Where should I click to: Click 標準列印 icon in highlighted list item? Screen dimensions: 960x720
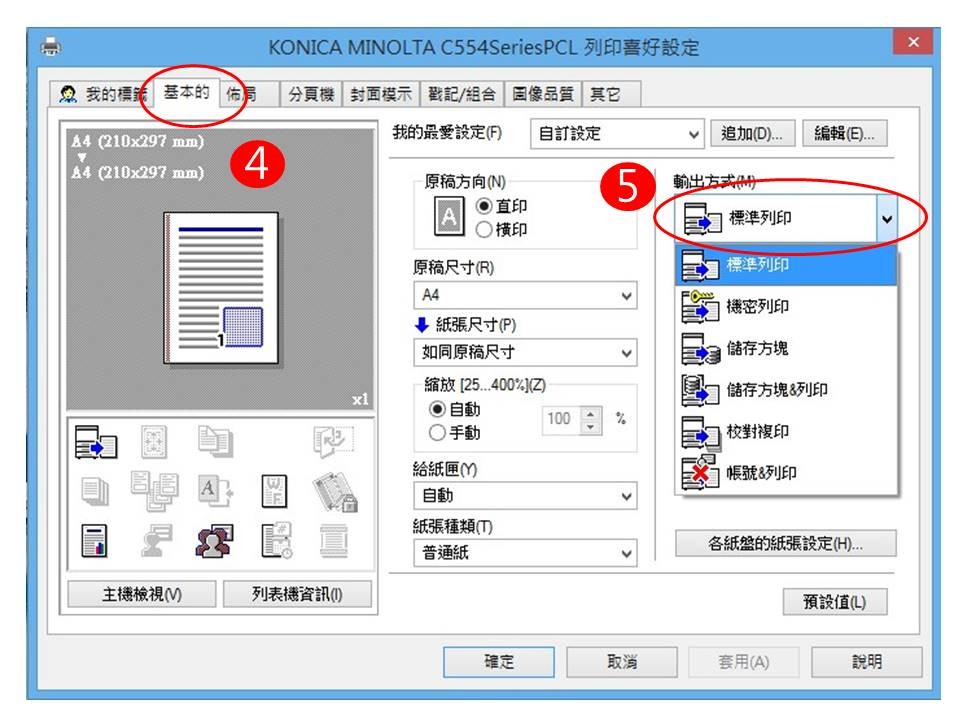pos(700,266)
